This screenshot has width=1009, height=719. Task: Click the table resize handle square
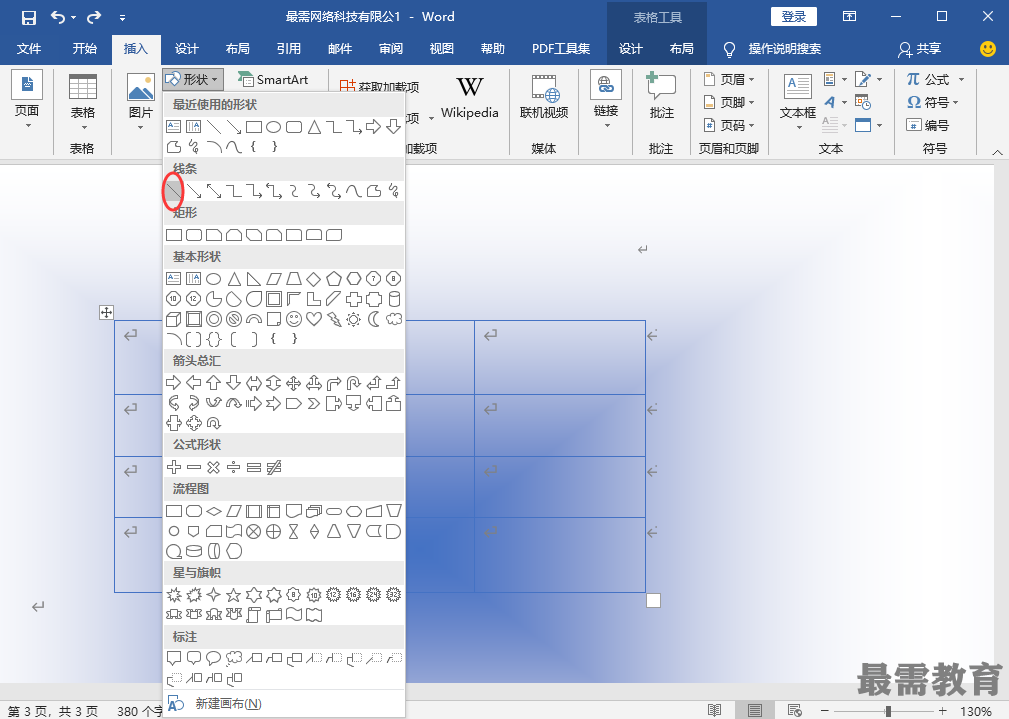coord(653,601)
